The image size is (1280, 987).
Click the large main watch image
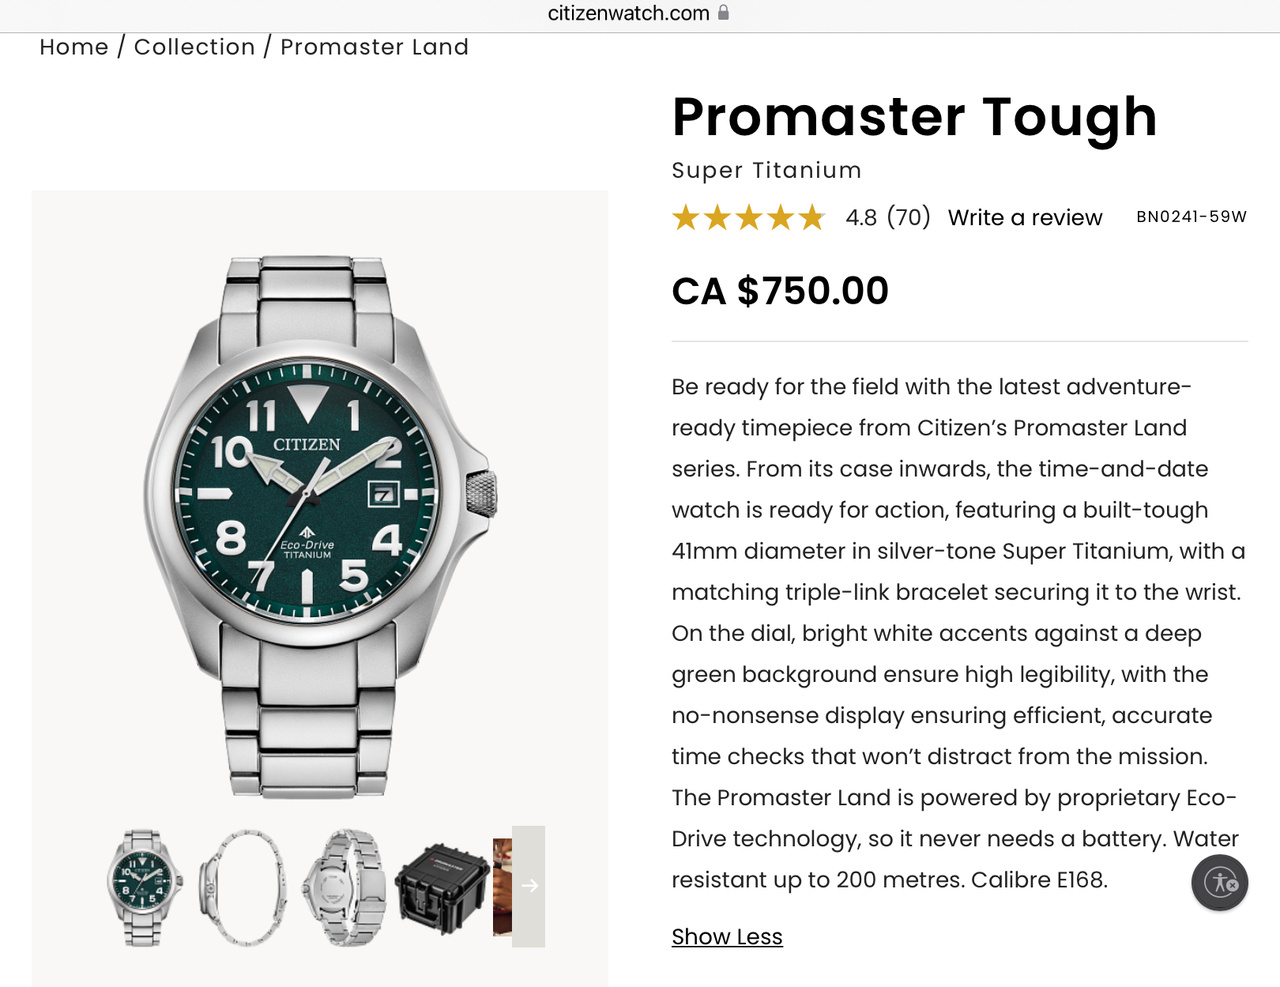coord(319,525)
